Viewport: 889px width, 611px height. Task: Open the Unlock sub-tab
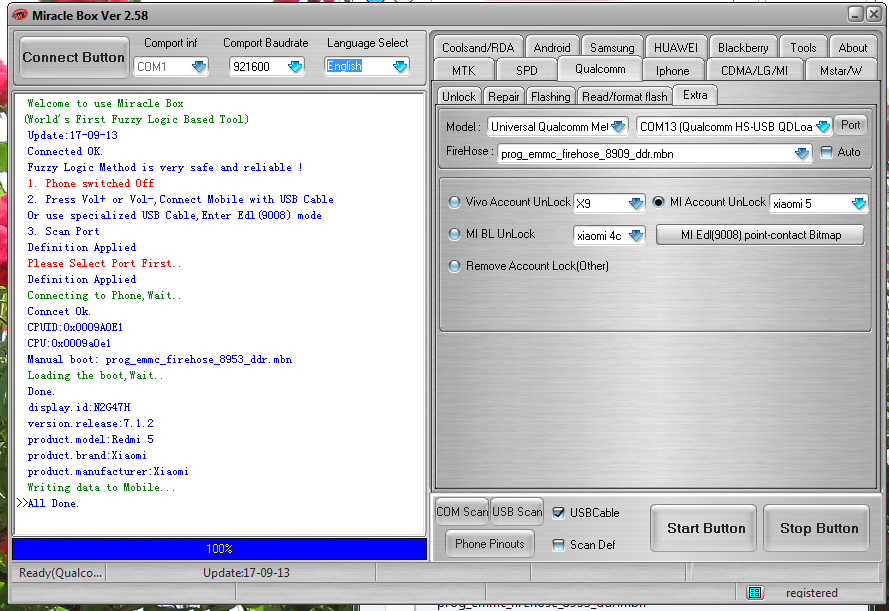click(x=459, y=96)
